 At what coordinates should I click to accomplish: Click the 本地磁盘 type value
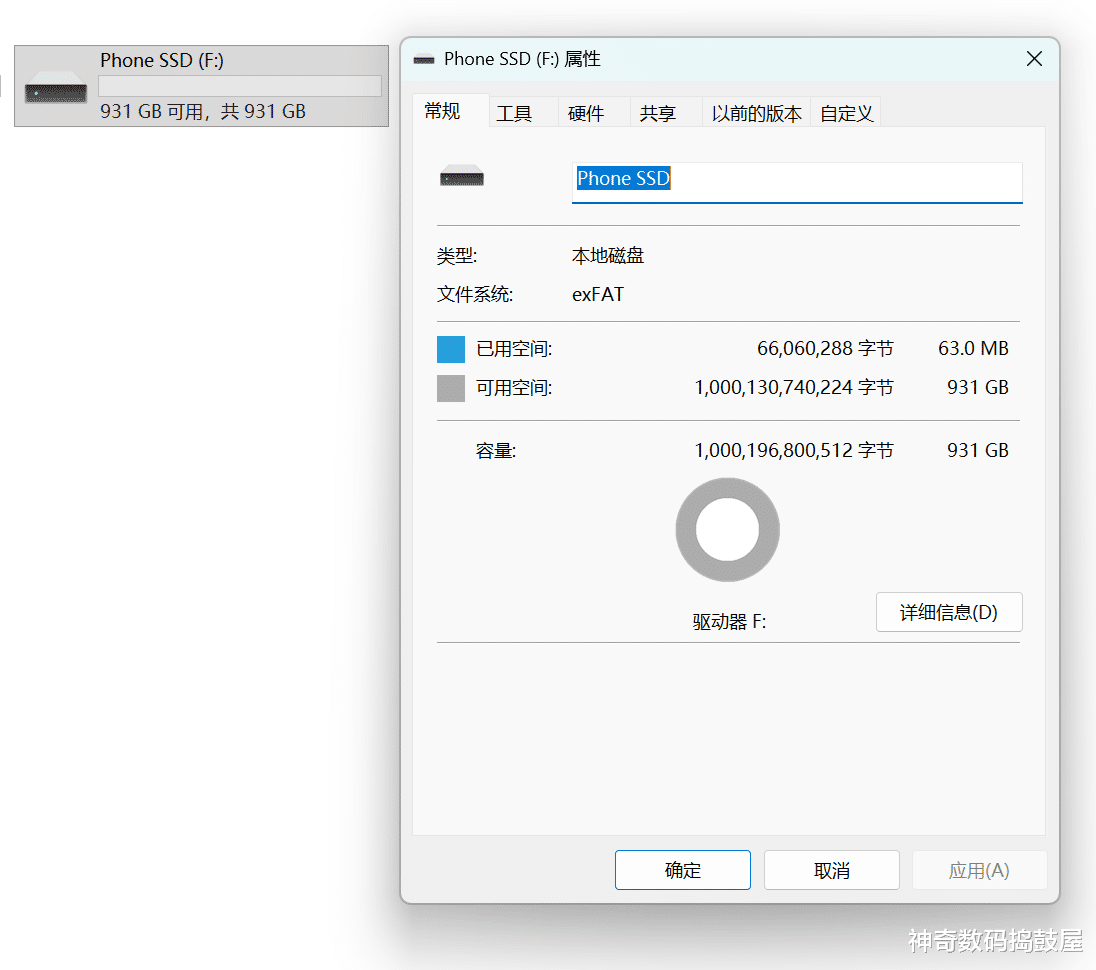pos(607,256)
